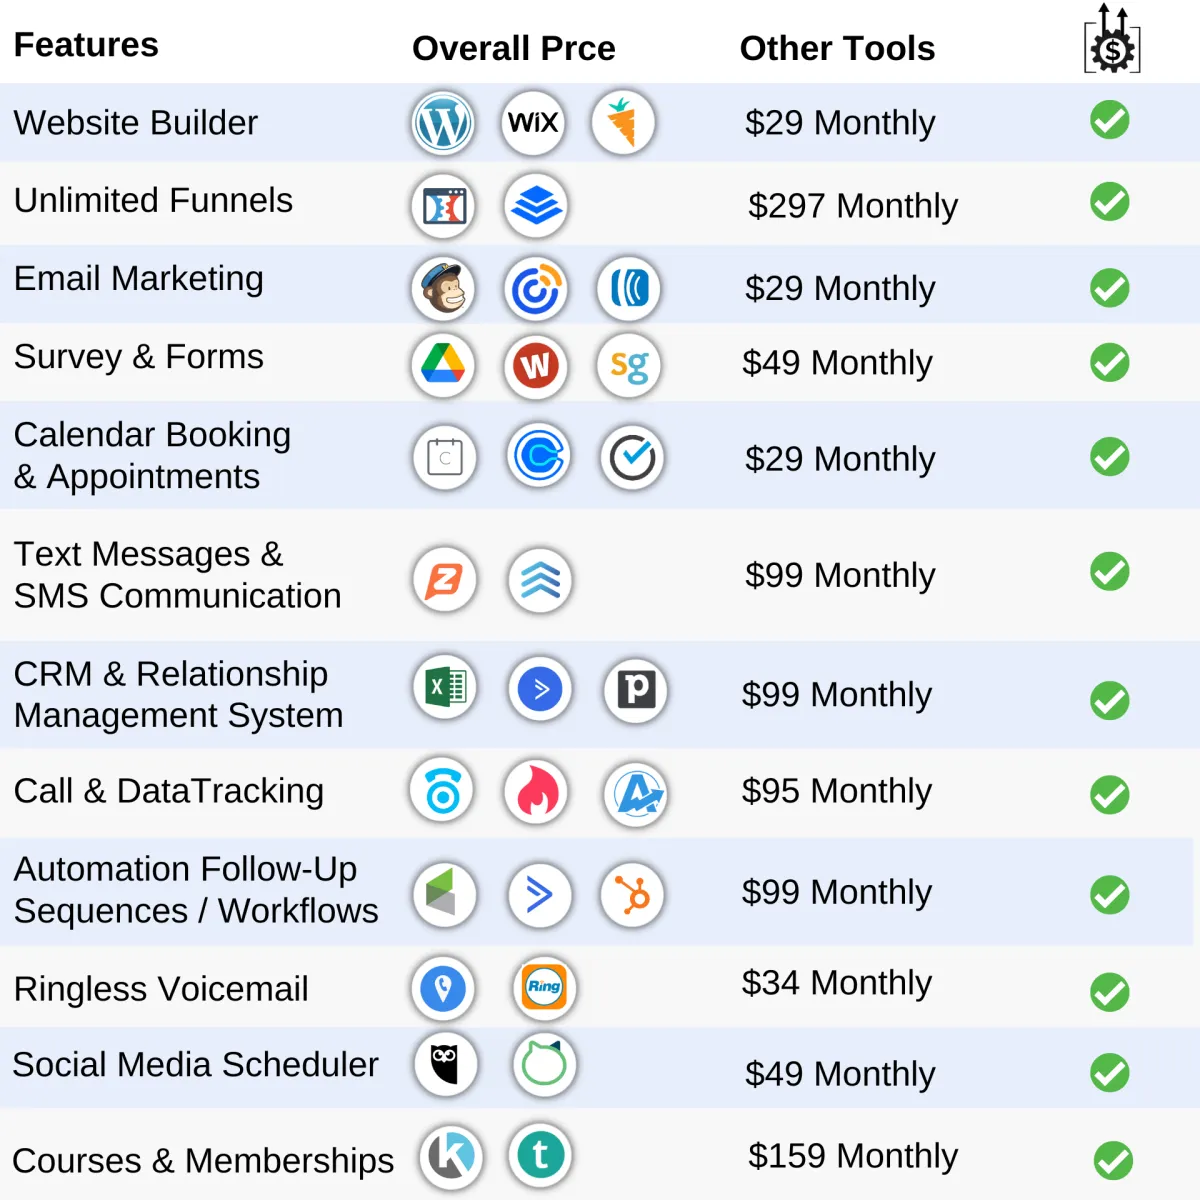
Task: Click the HubSpot orange sprocket icon
Action: 632,894
